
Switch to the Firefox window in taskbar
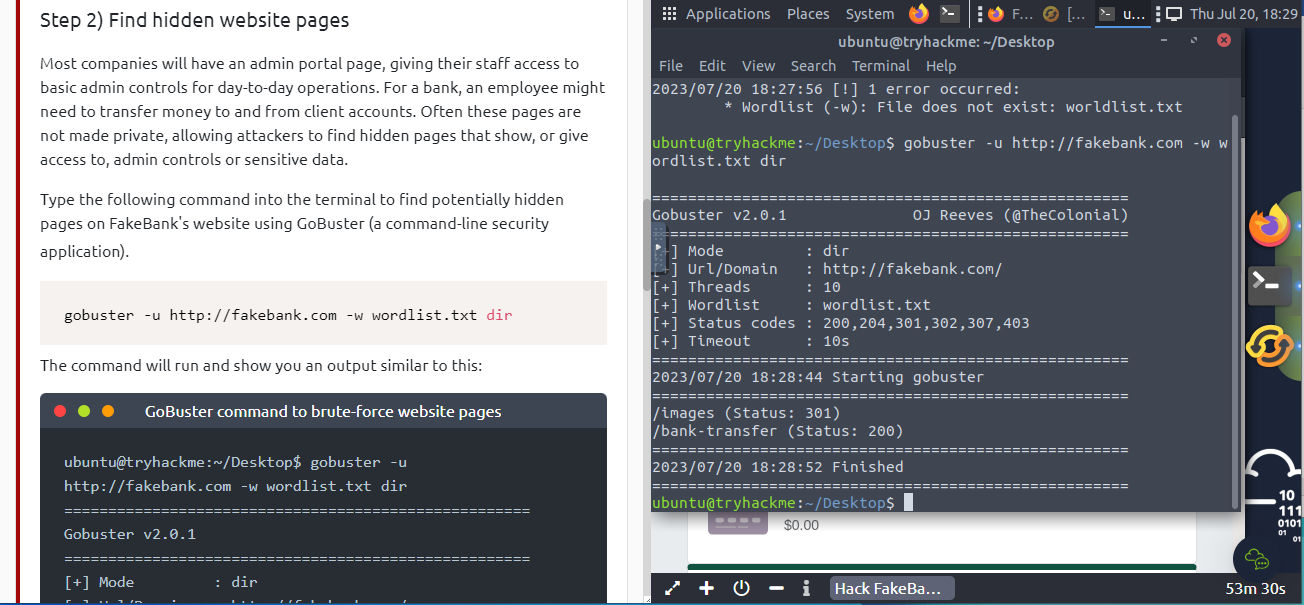pyautogui.click(x=1010, y=14)
